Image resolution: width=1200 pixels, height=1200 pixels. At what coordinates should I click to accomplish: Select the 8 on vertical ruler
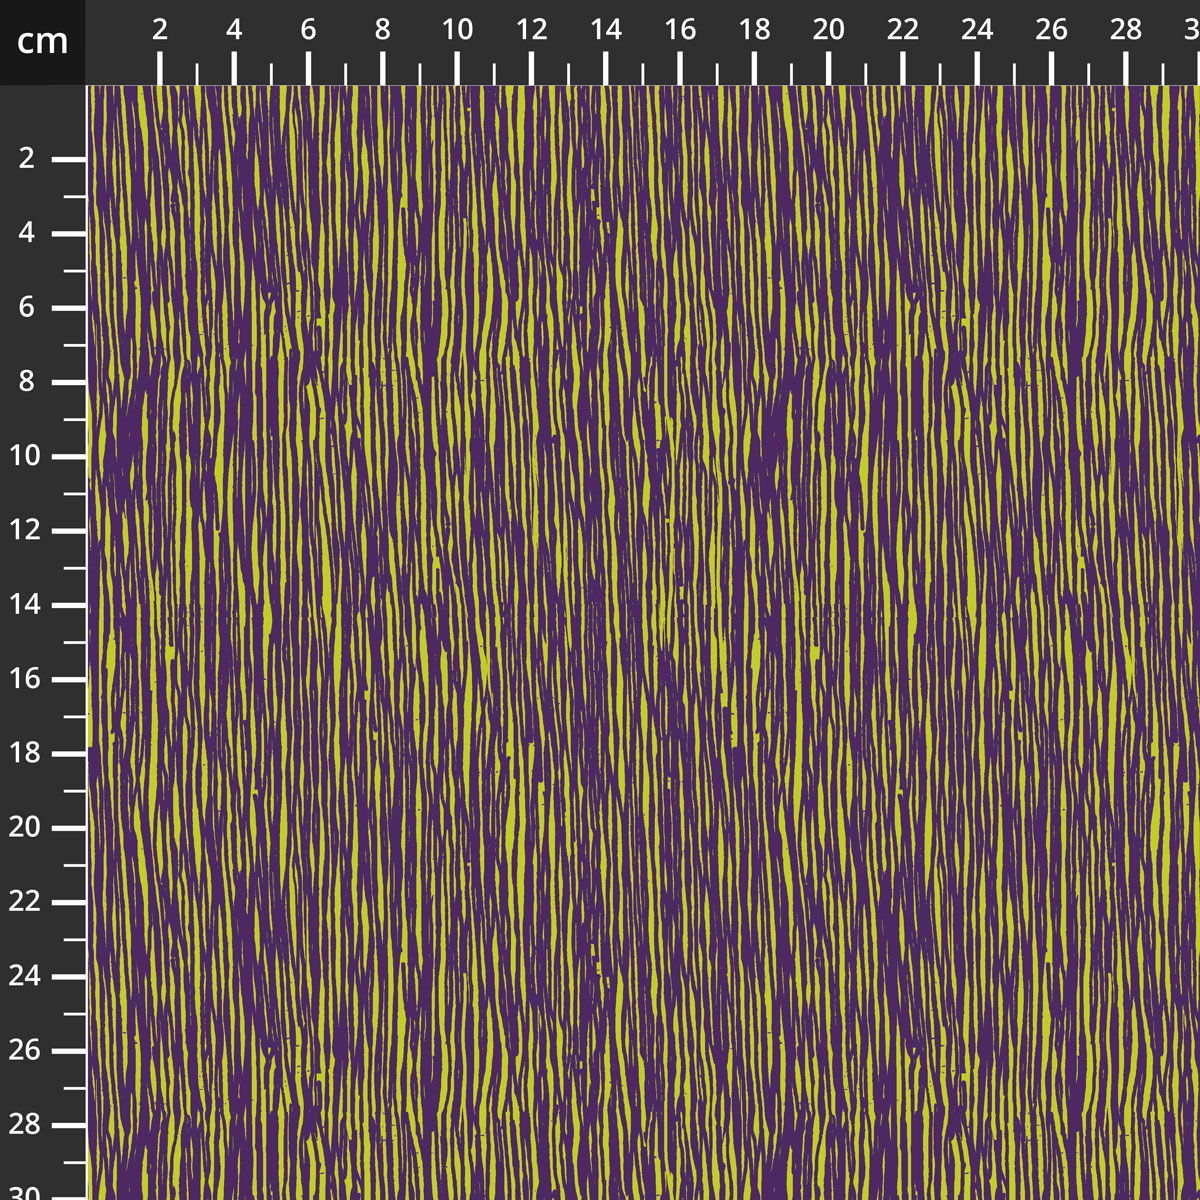point(26,382)
